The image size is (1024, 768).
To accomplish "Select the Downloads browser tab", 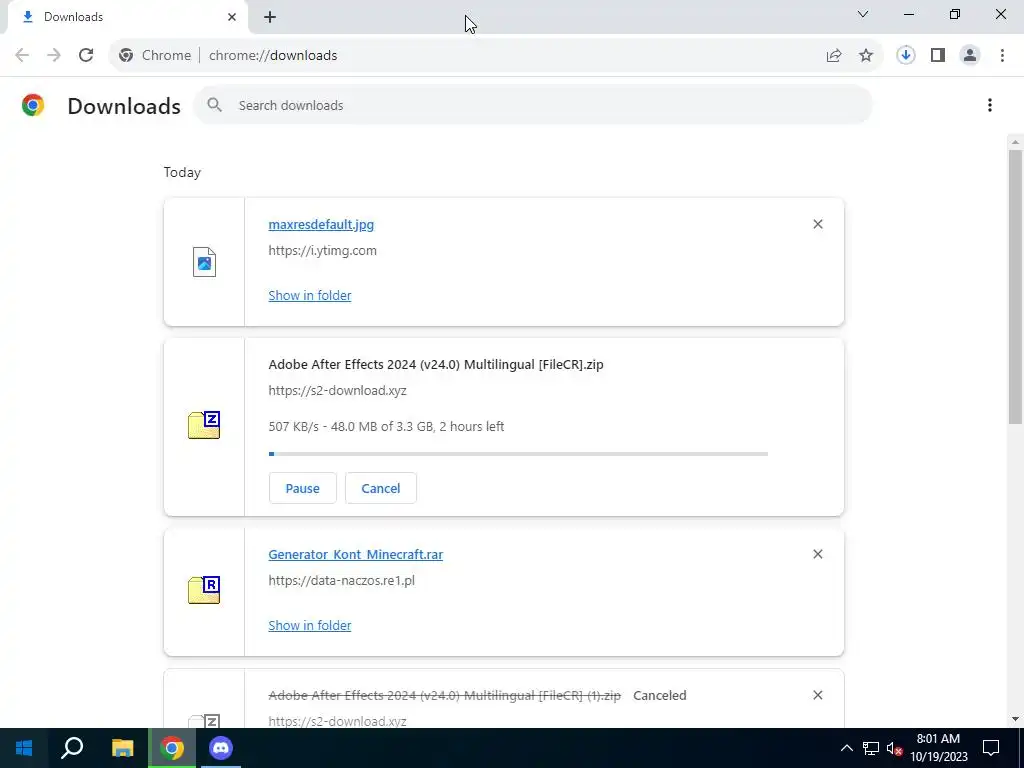I will click(x=127, y=17).
